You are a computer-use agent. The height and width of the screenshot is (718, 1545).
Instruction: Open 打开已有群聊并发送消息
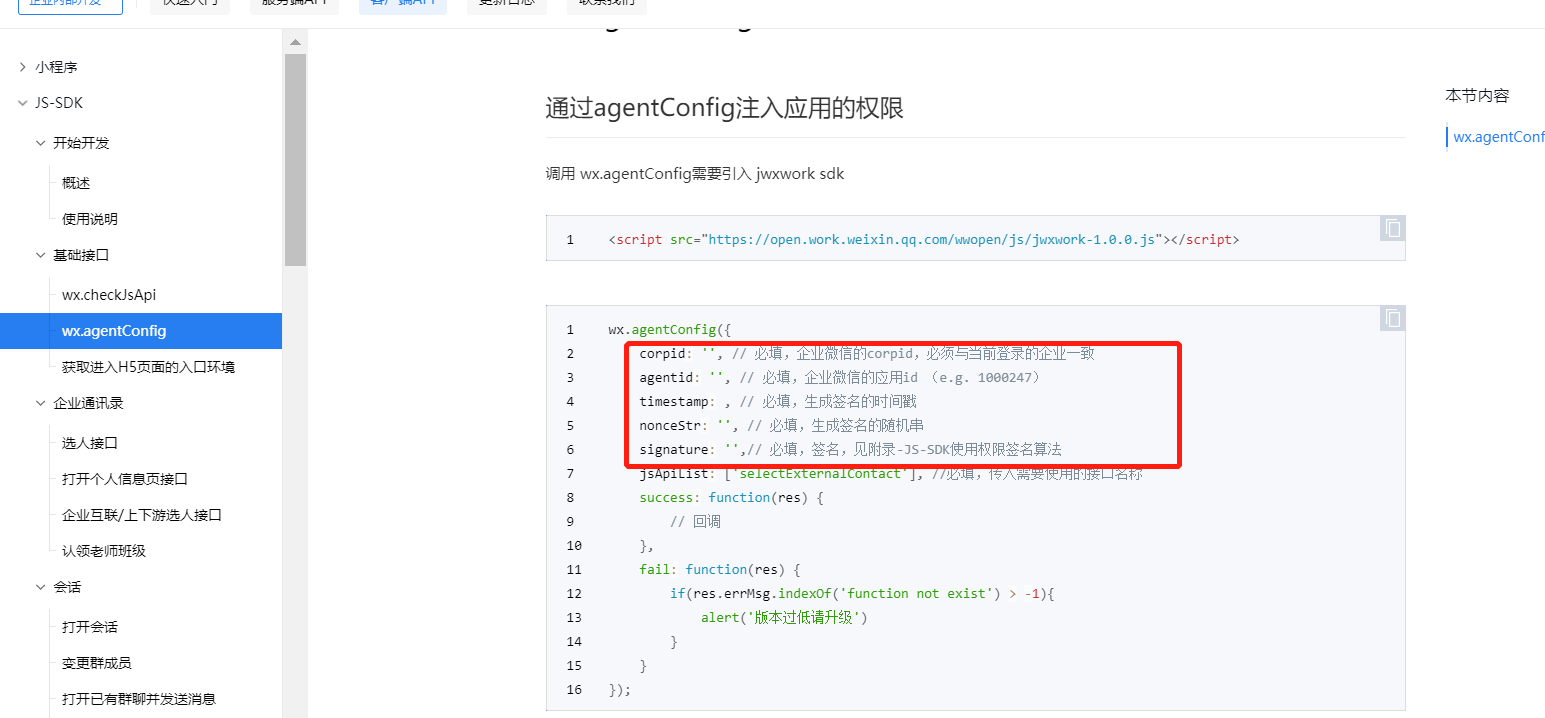click(x=139, y=699)
